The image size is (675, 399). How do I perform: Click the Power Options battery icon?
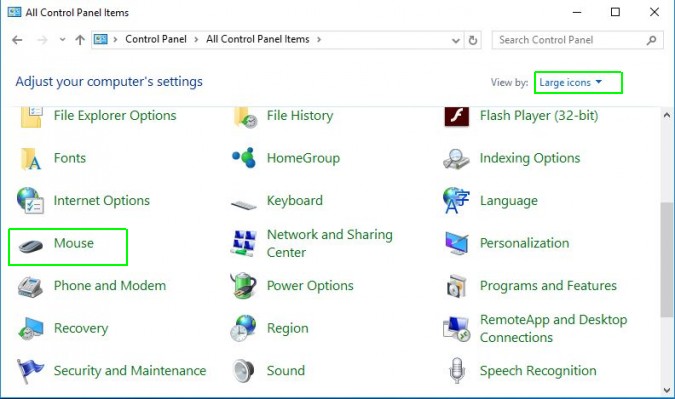[x=243, y=285]
